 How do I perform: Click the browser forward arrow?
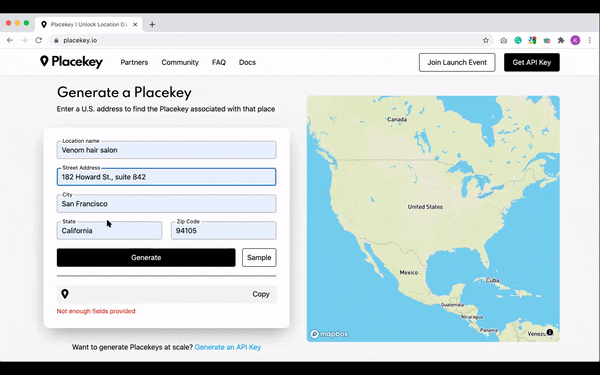(x=24, y=40)
